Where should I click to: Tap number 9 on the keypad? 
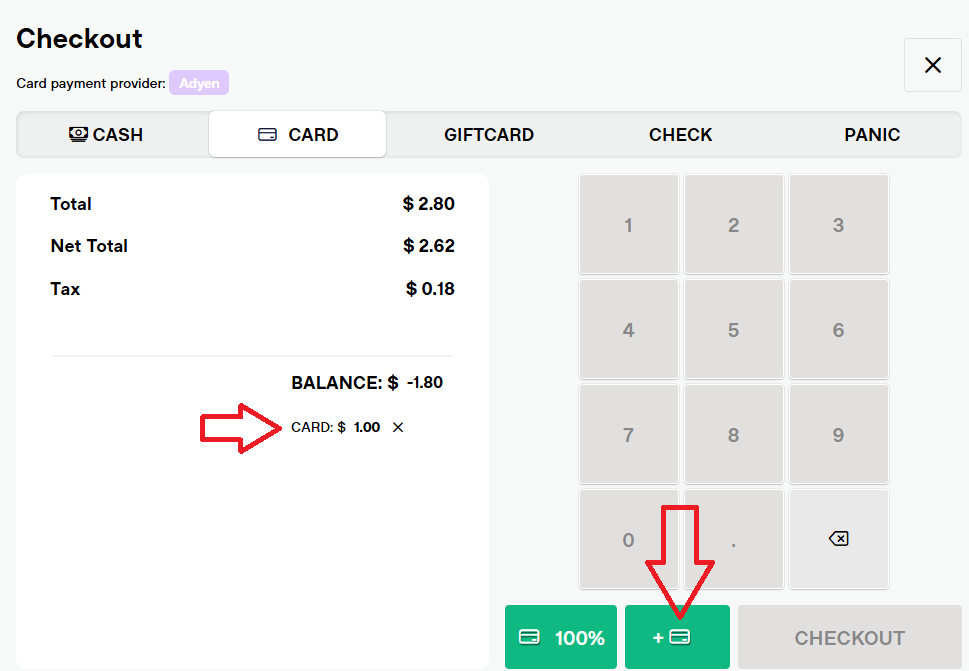coord(838,435)
